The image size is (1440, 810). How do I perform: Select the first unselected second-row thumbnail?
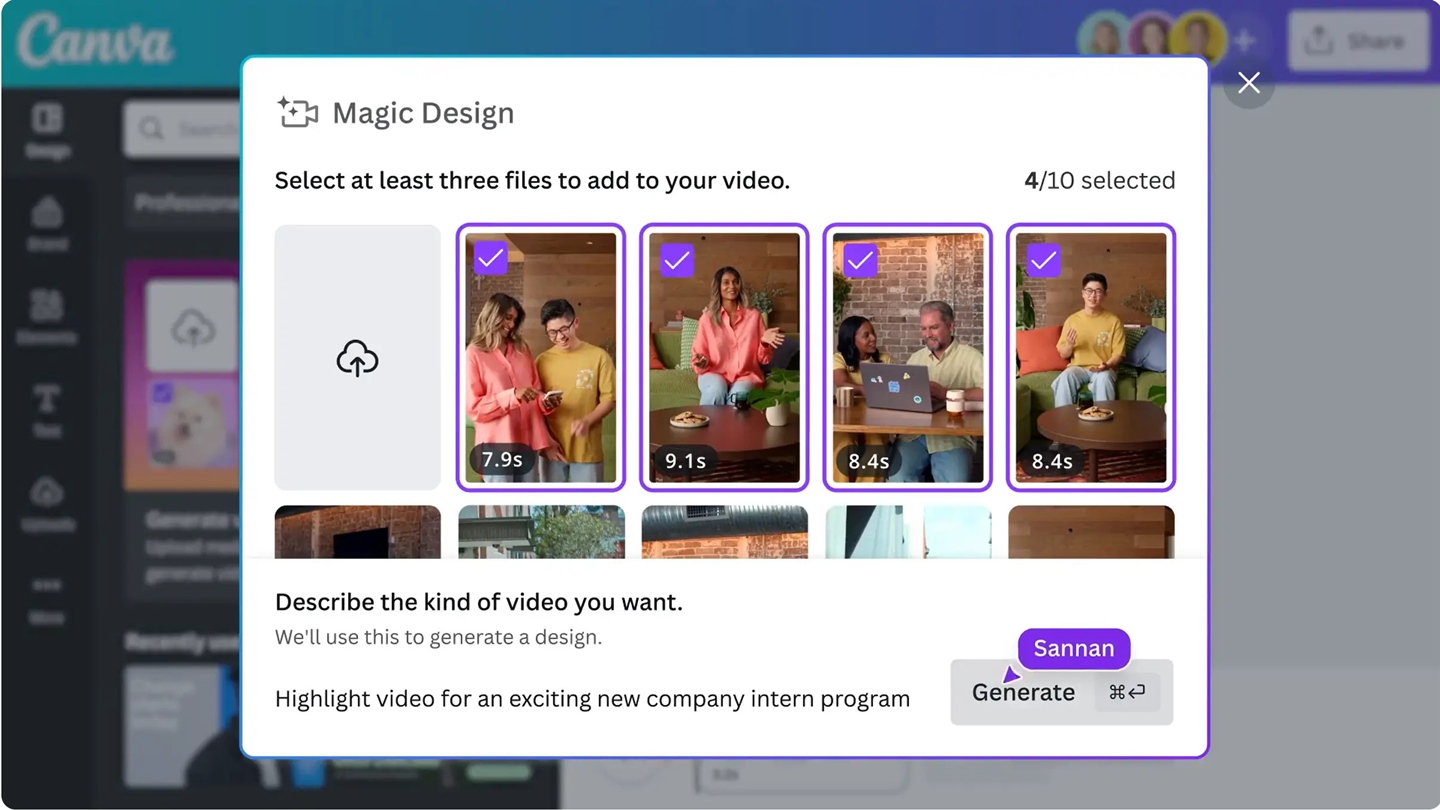click(357, 532)
